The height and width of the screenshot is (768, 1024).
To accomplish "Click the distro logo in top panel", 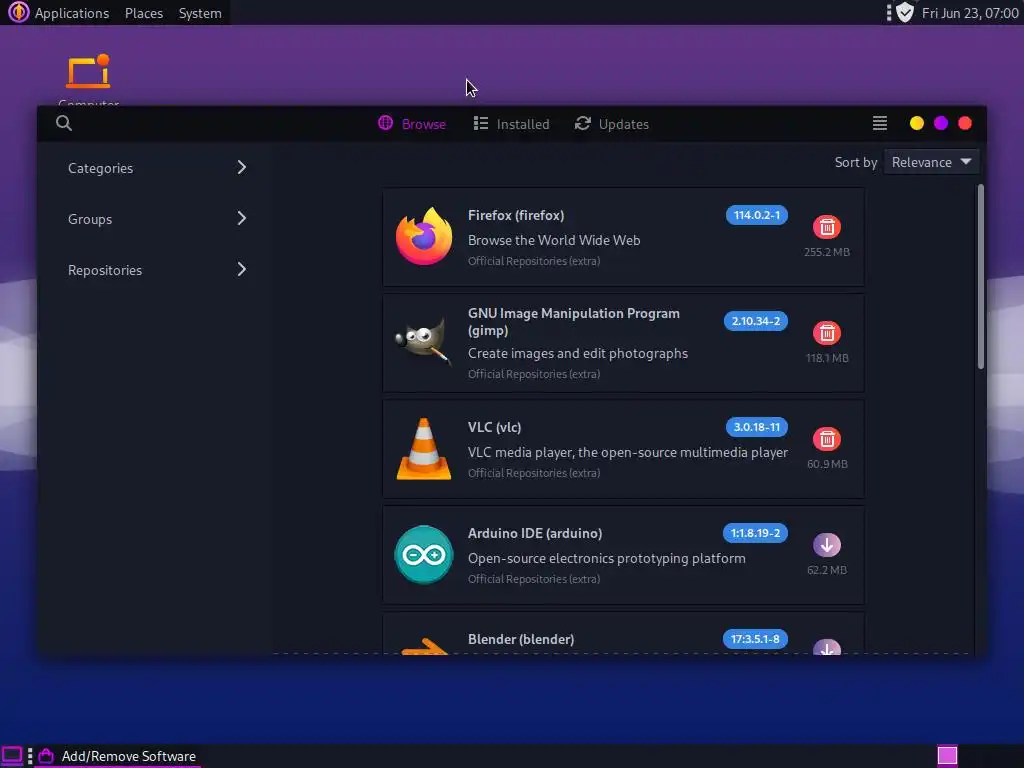I will click(18, 12).
